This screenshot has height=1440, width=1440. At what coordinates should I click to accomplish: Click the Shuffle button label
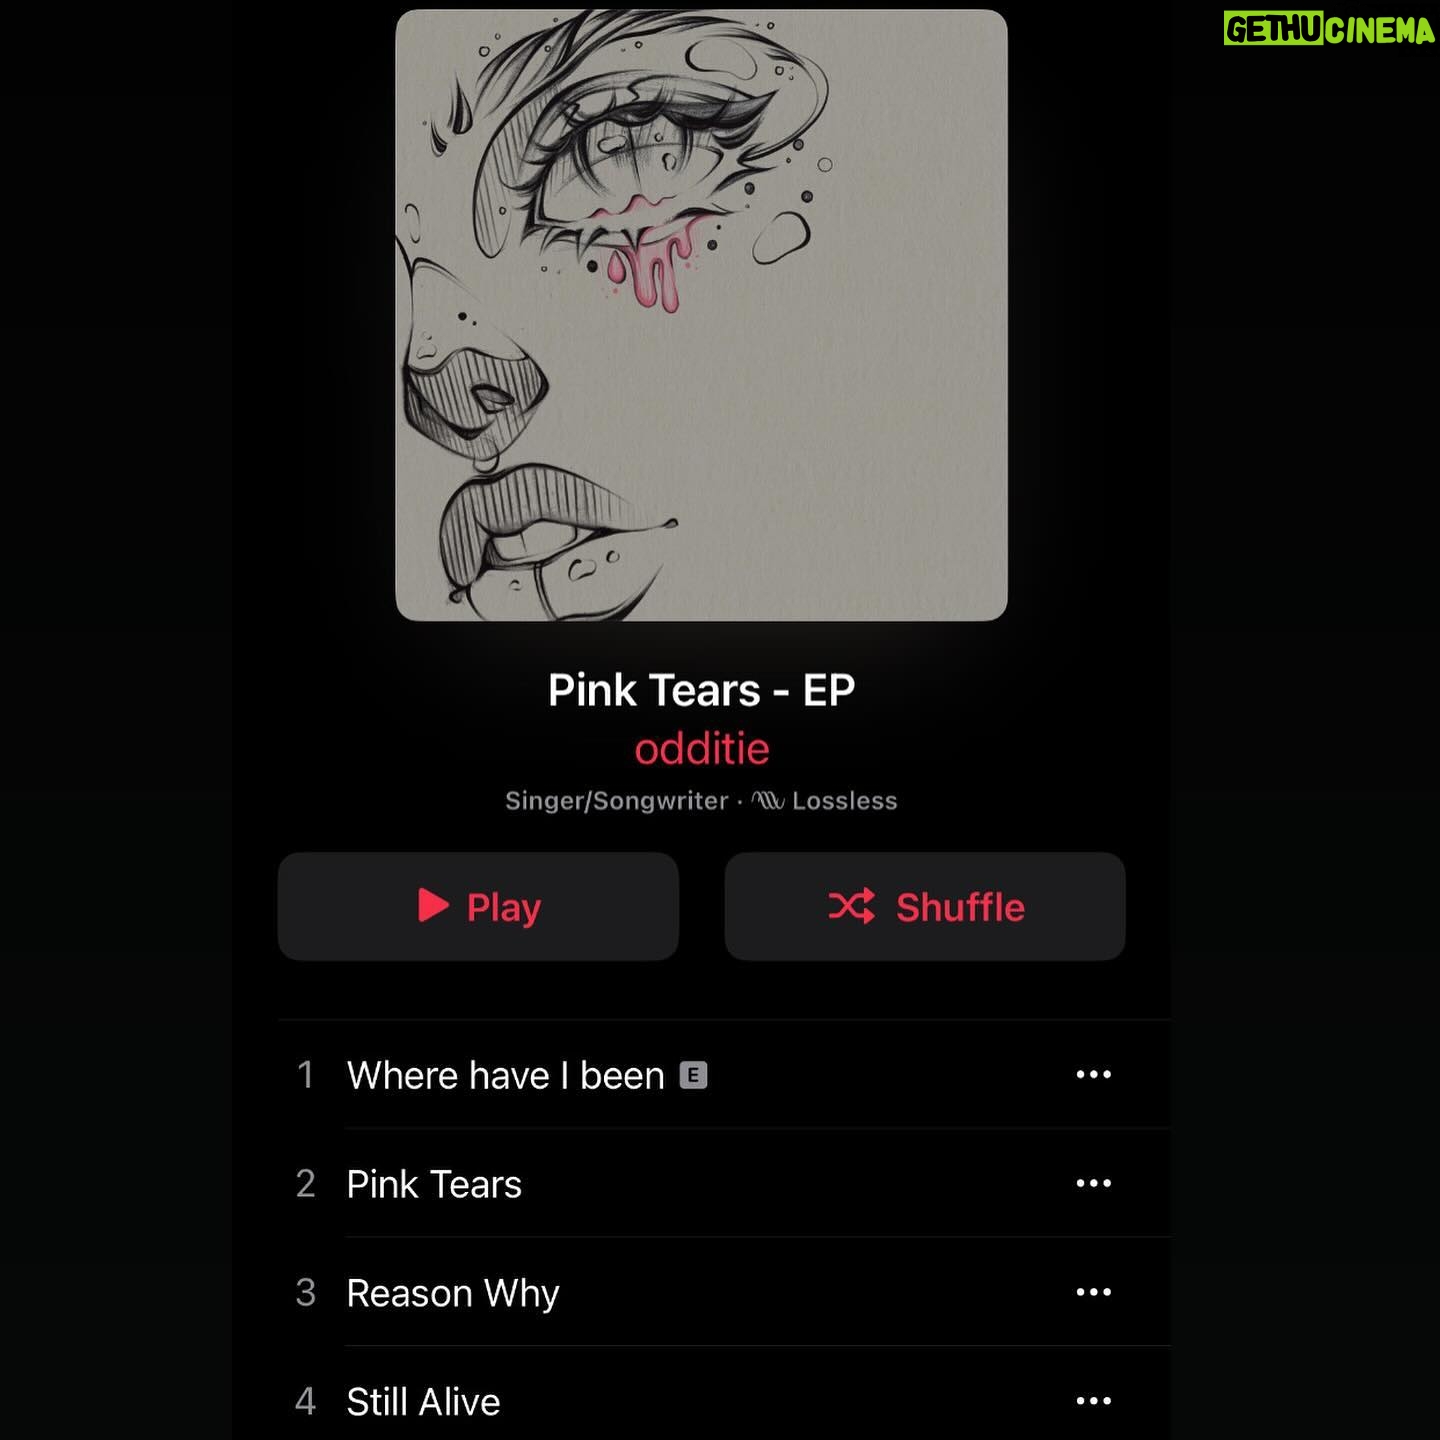(x=960, y=907)
